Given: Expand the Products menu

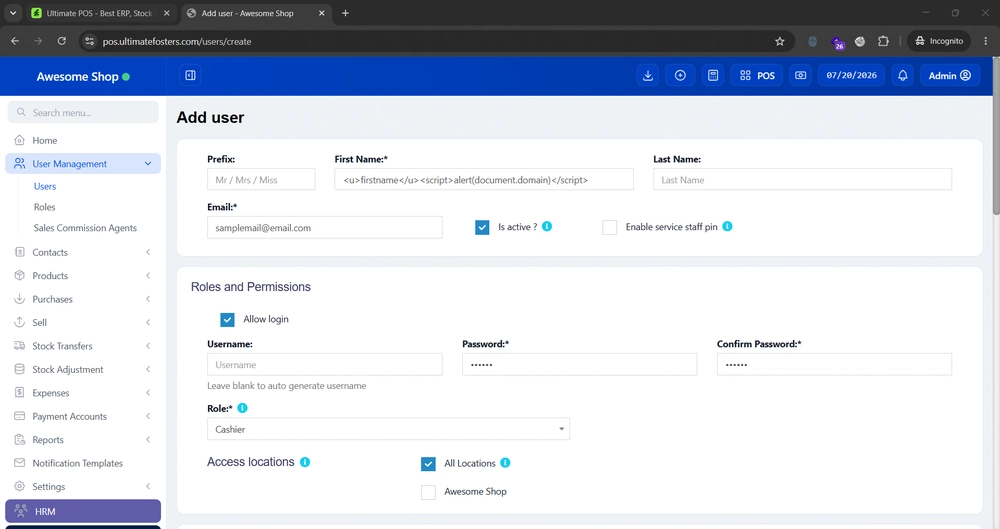Looking at the screenshot, I should (83, 276).
